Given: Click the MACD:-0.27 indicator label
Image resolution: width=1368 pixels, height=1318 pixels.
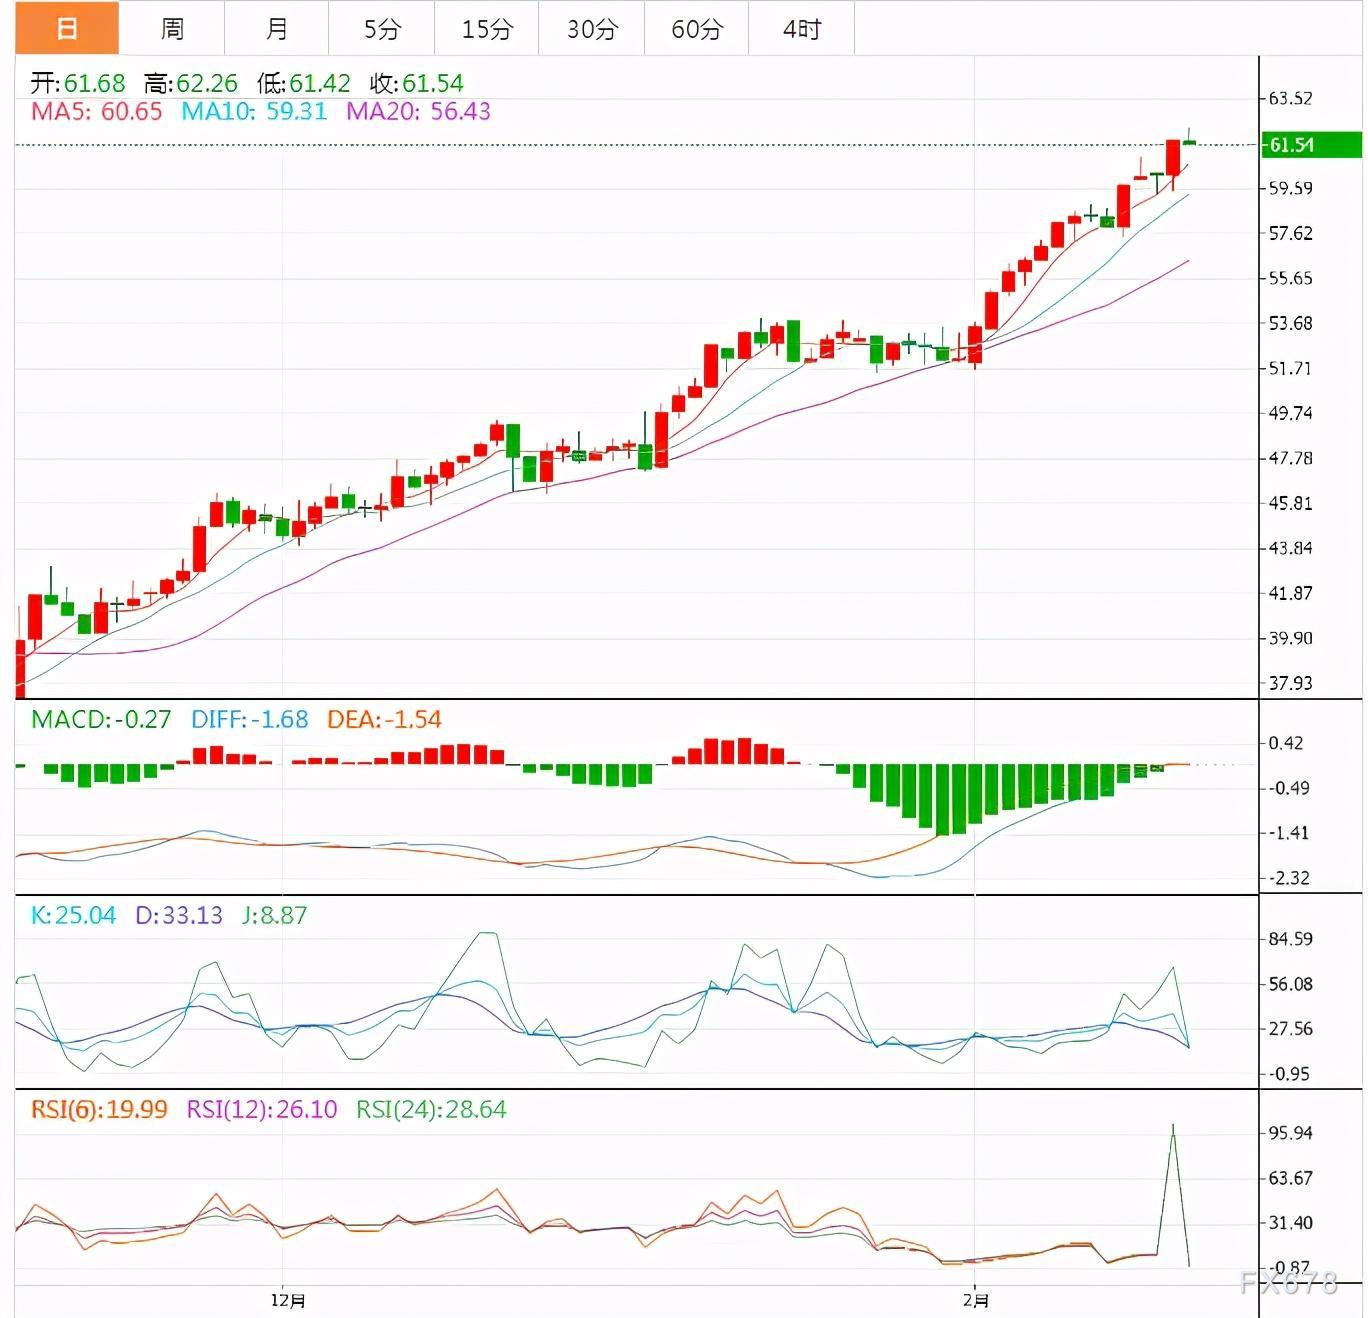Looking at the screenshot, I should (x=101, y=719).
